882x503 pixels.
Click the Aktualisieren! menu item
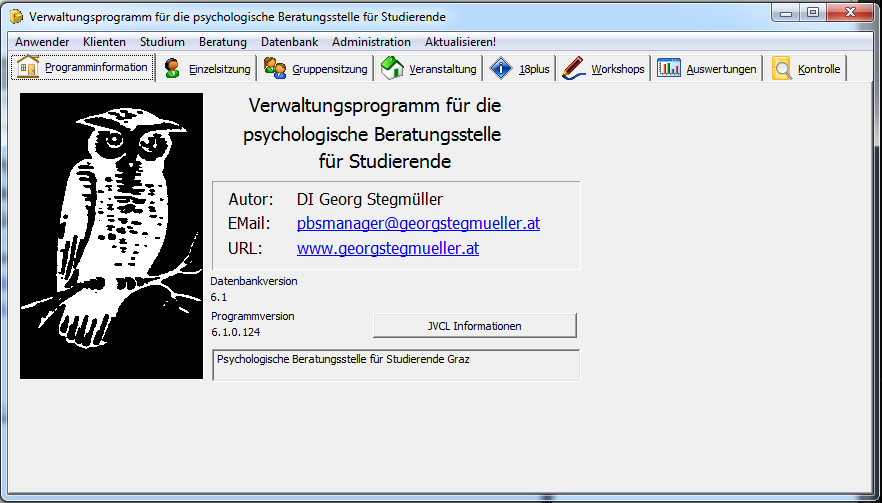click(x=460, y=42)
